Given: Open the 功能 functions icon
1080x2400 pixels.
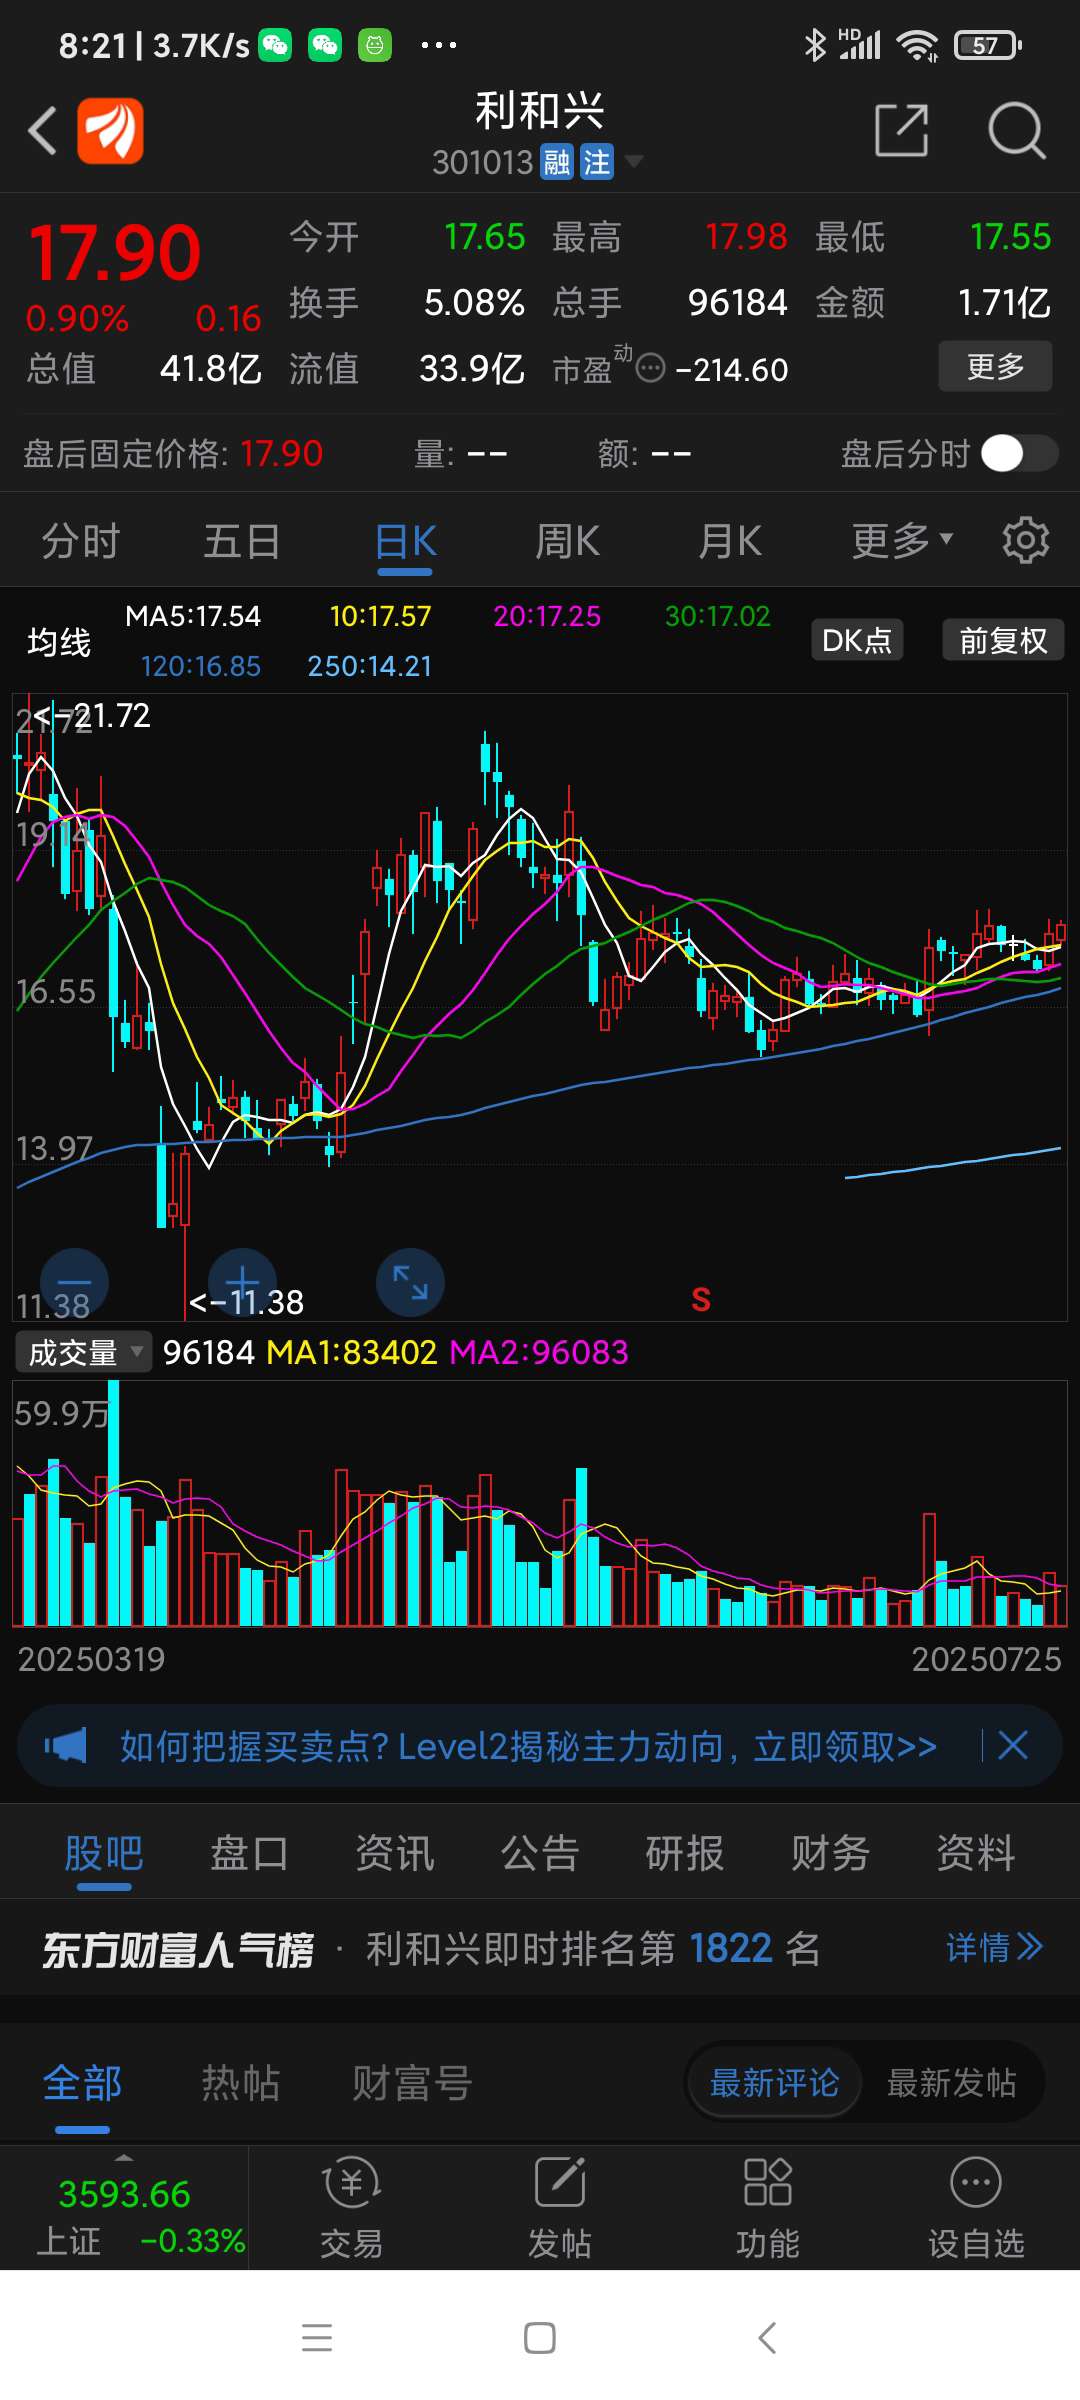Looking at the screenshot, I should (767, 2207).
